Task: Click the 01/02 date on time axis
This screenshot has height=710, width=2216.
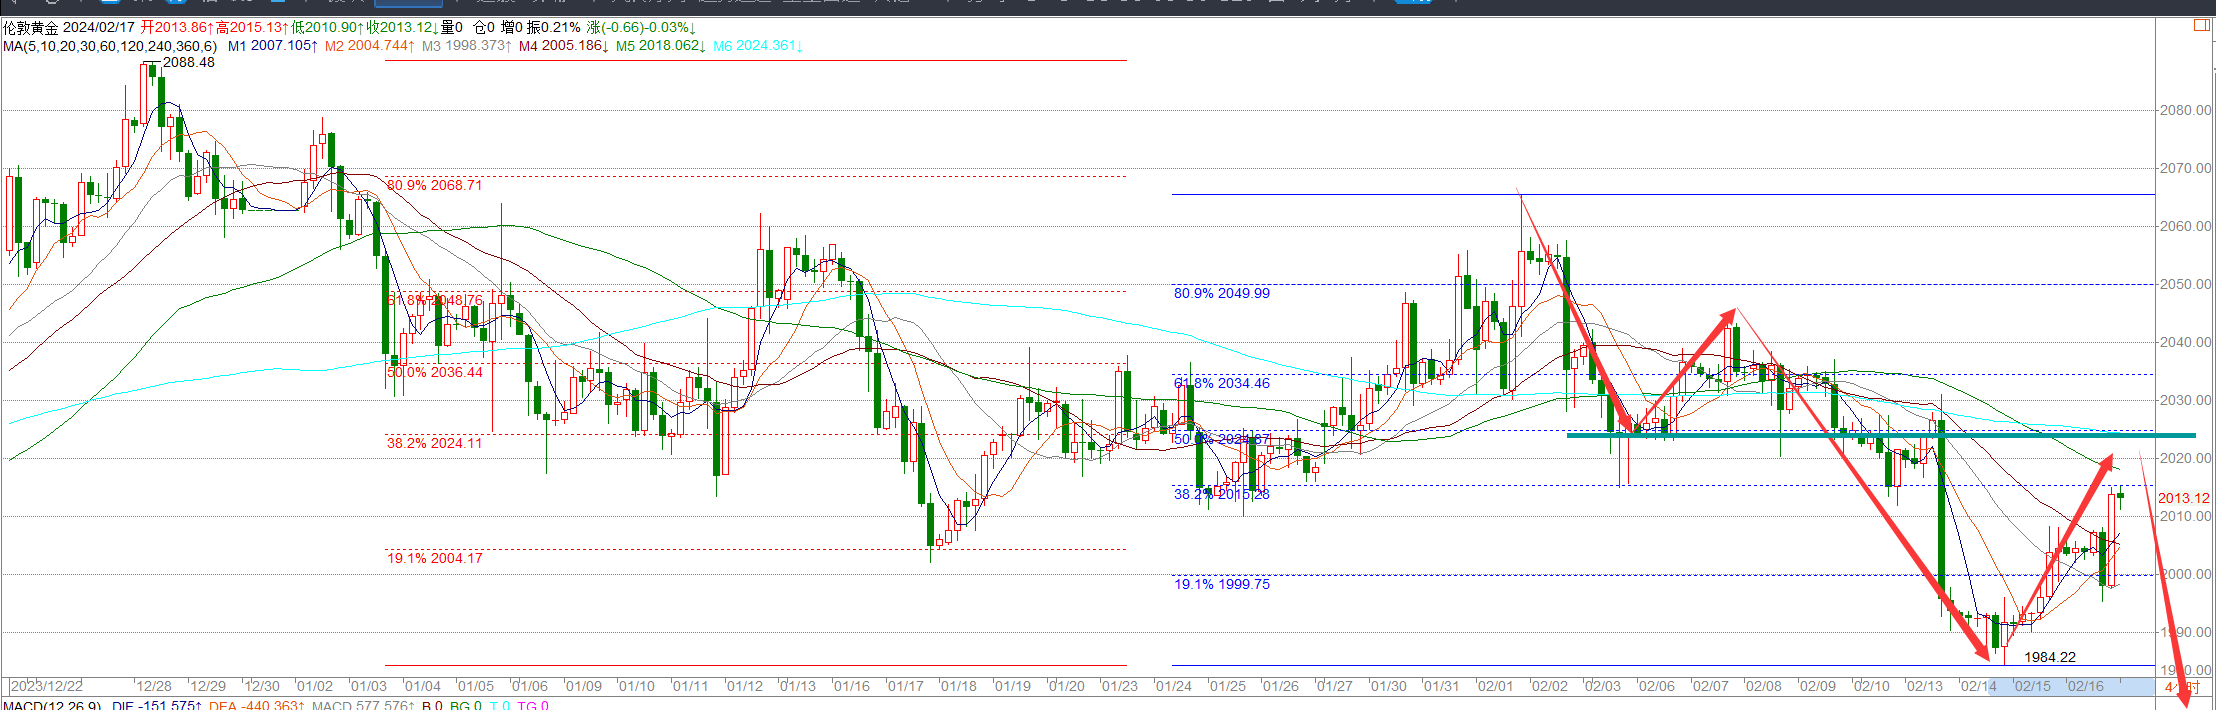Action: [x=315, y=686]
